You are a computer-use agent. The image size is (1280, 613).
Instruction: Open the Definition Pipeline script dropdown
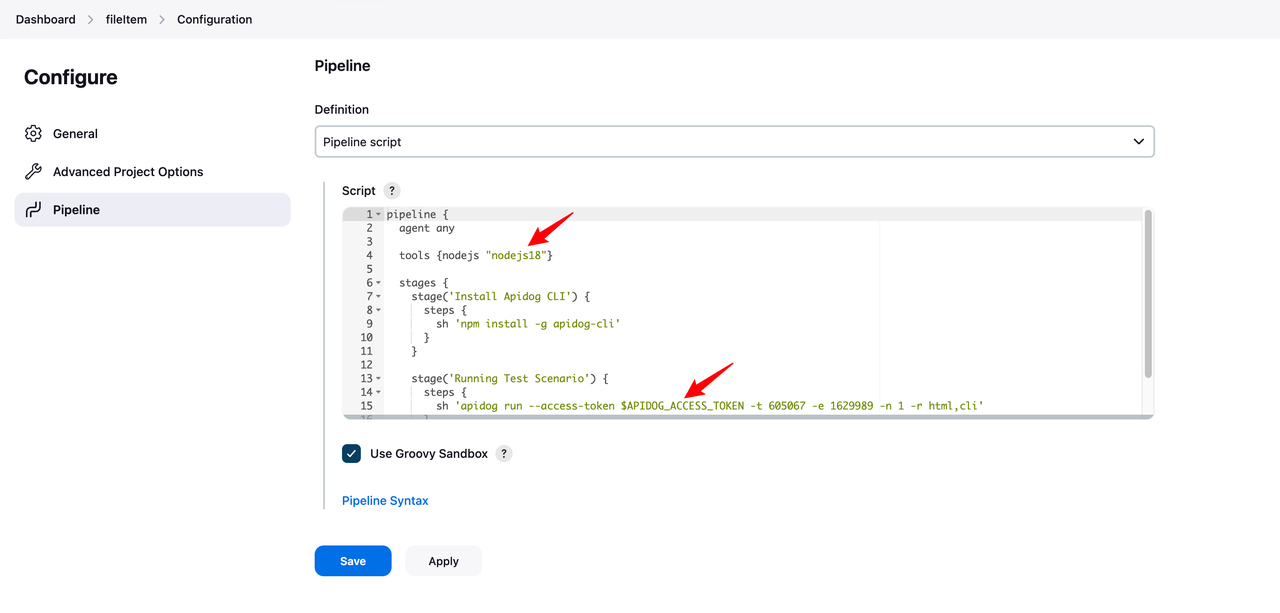click(x=734, y=142)
